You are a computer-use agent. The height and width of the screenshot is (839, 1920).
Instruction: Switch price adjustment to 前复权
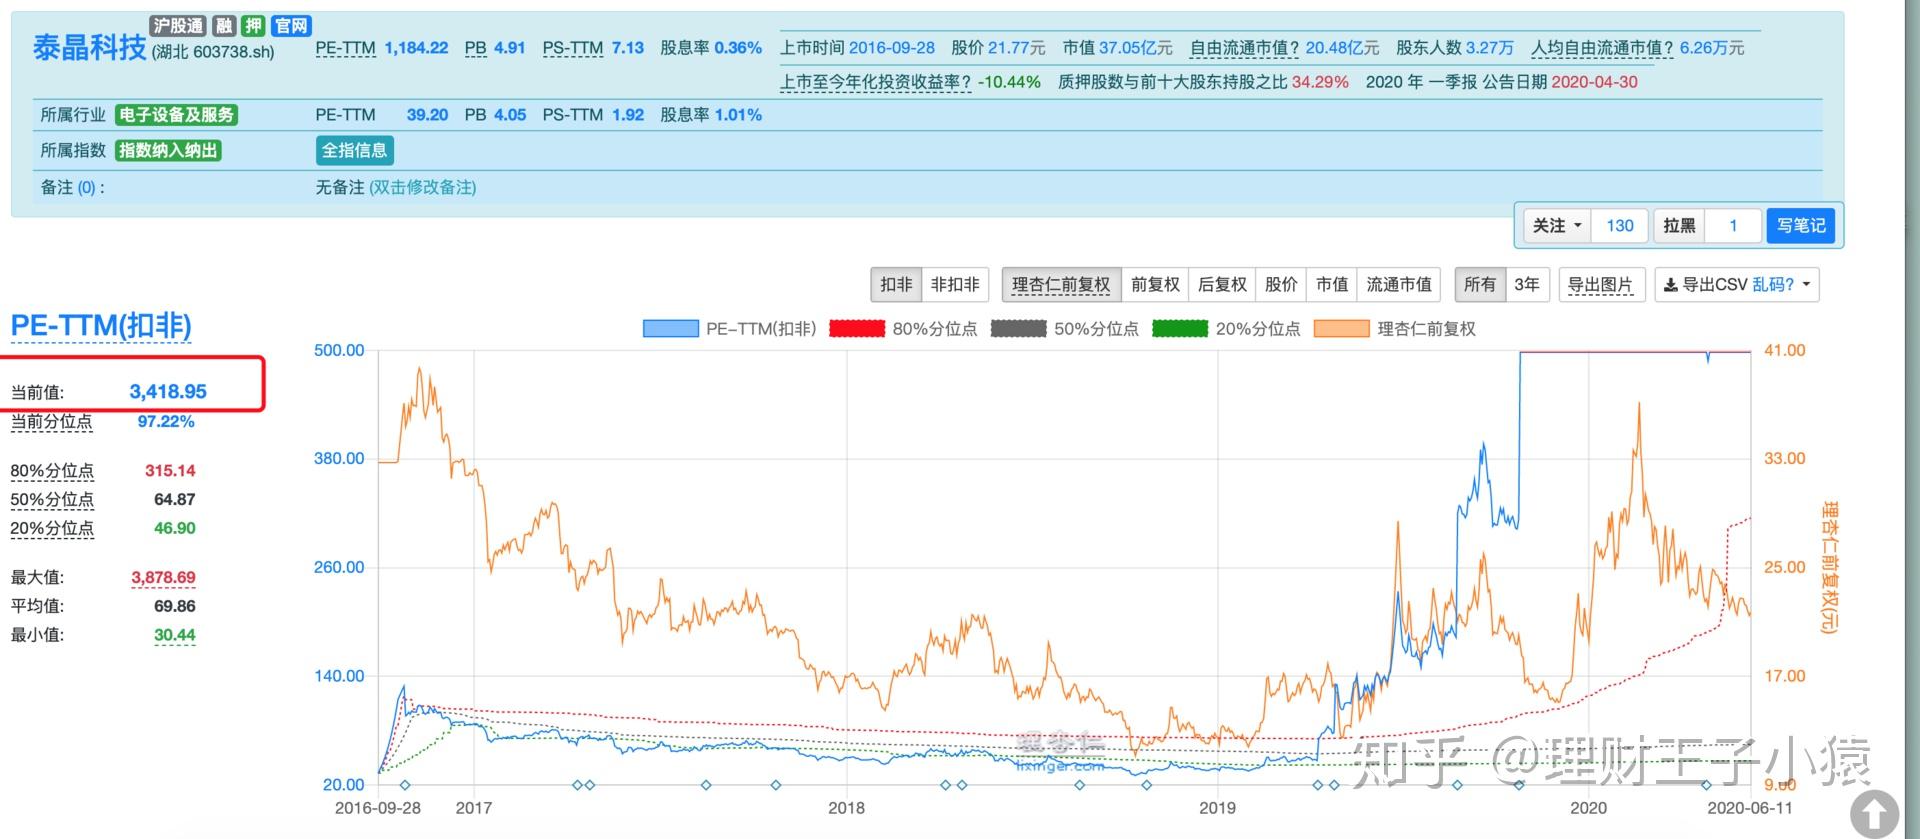1155,285
